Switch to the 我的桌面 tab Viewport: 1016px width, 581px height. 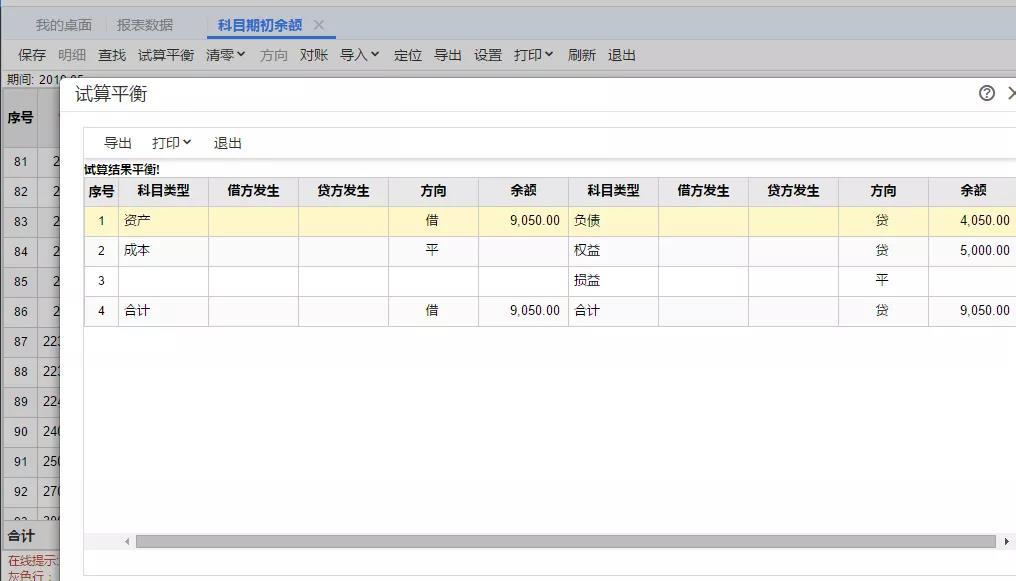tap(64, 25)
